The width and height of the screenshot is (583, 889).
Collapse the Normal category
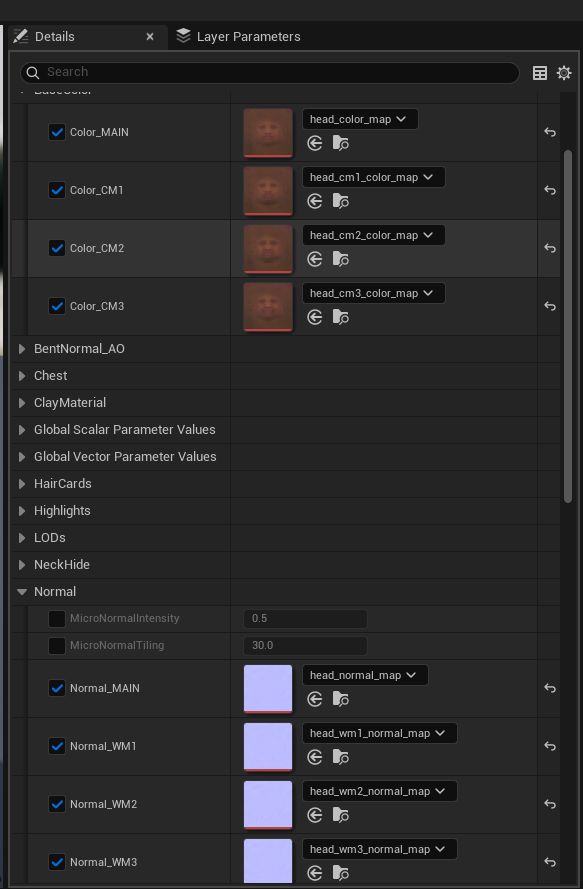pos(22,592)
